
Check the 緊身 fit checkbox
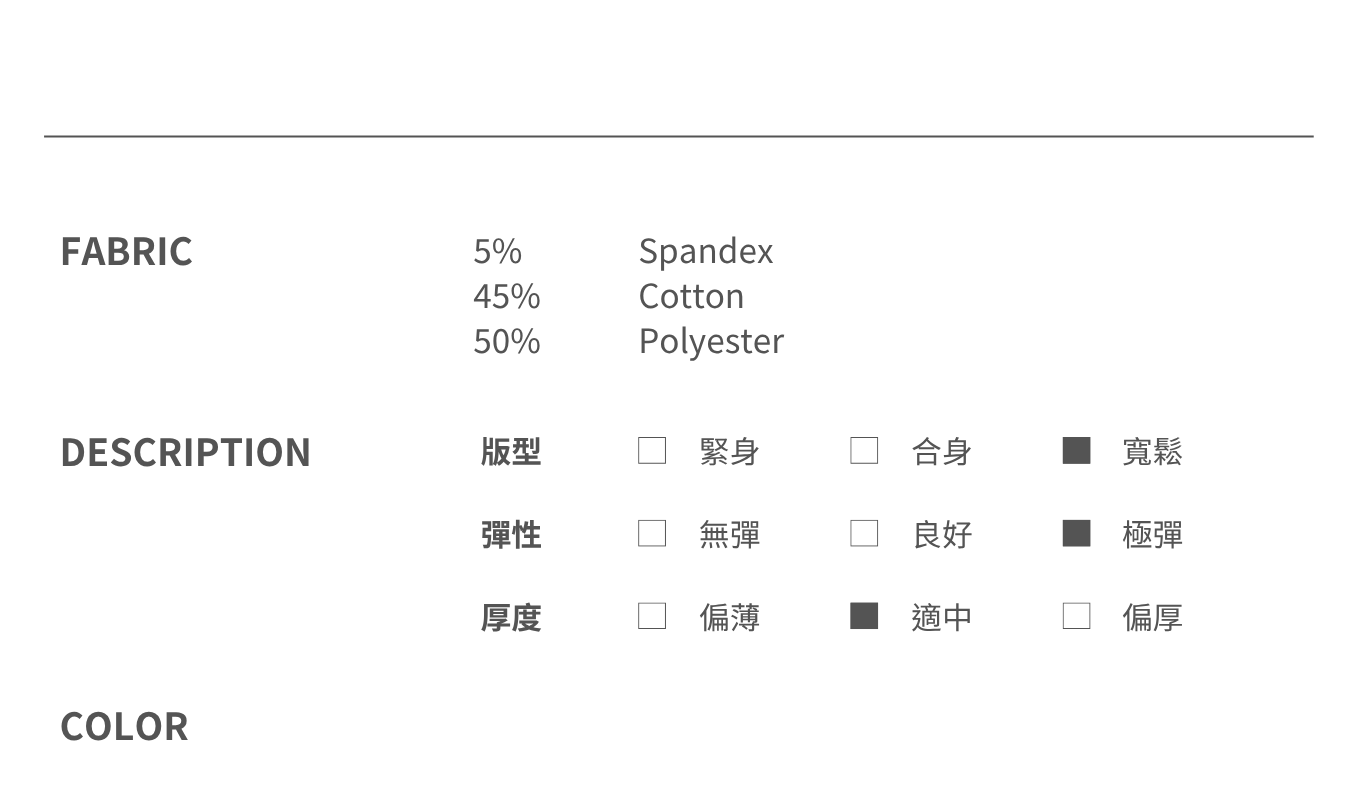coord(652,451)
